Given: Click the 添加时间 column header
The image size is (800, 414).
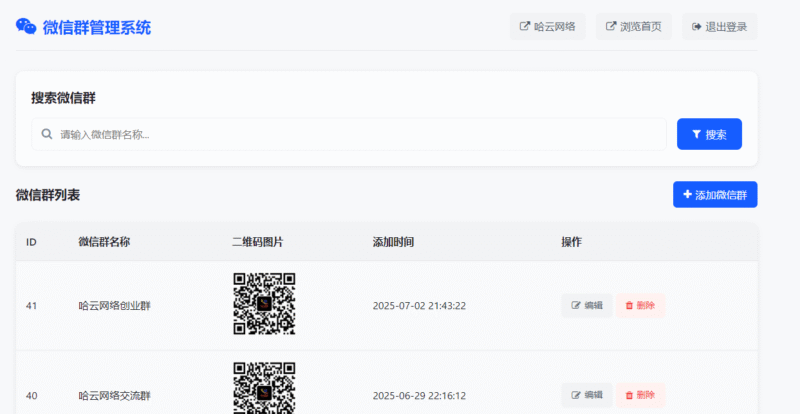Looking at the screenshot, I should click(393, 242).
